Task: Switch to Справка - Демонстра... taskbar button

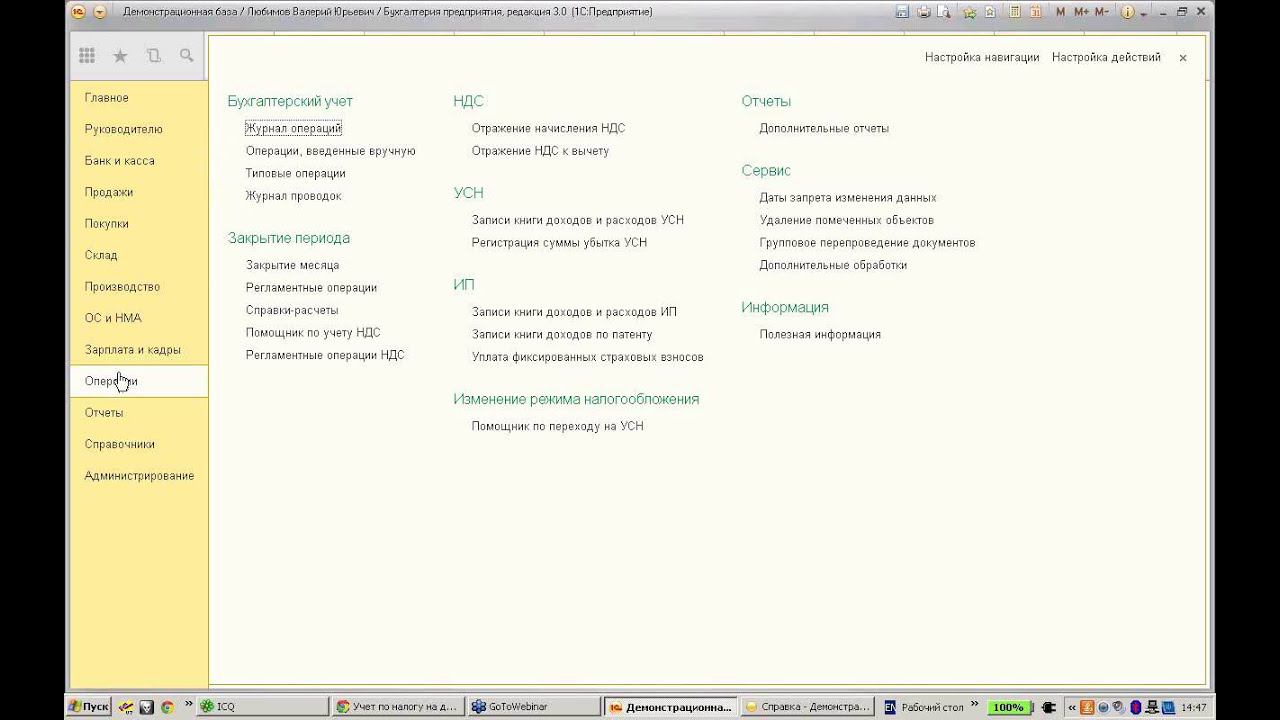Action: pos(808,706)
